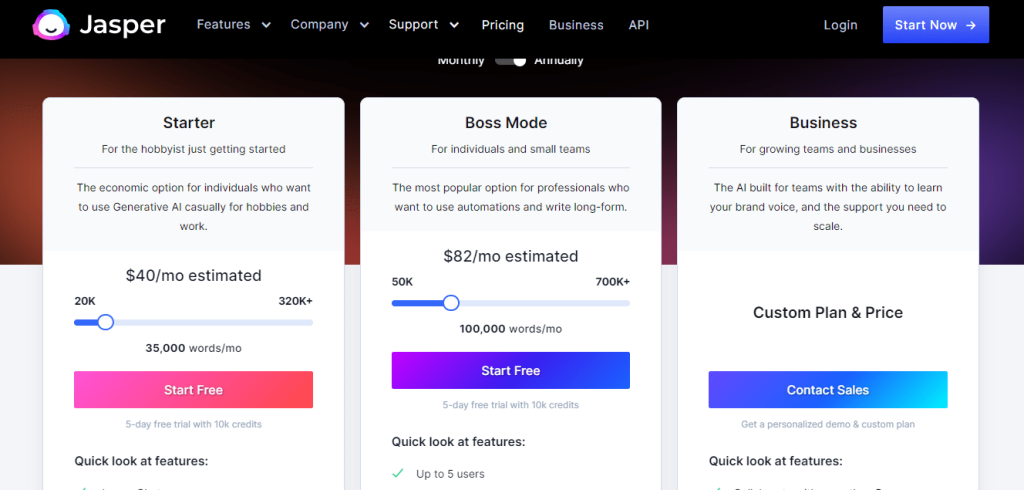Click the Start Now button
1024x490 pixels.
coord(936,25)
